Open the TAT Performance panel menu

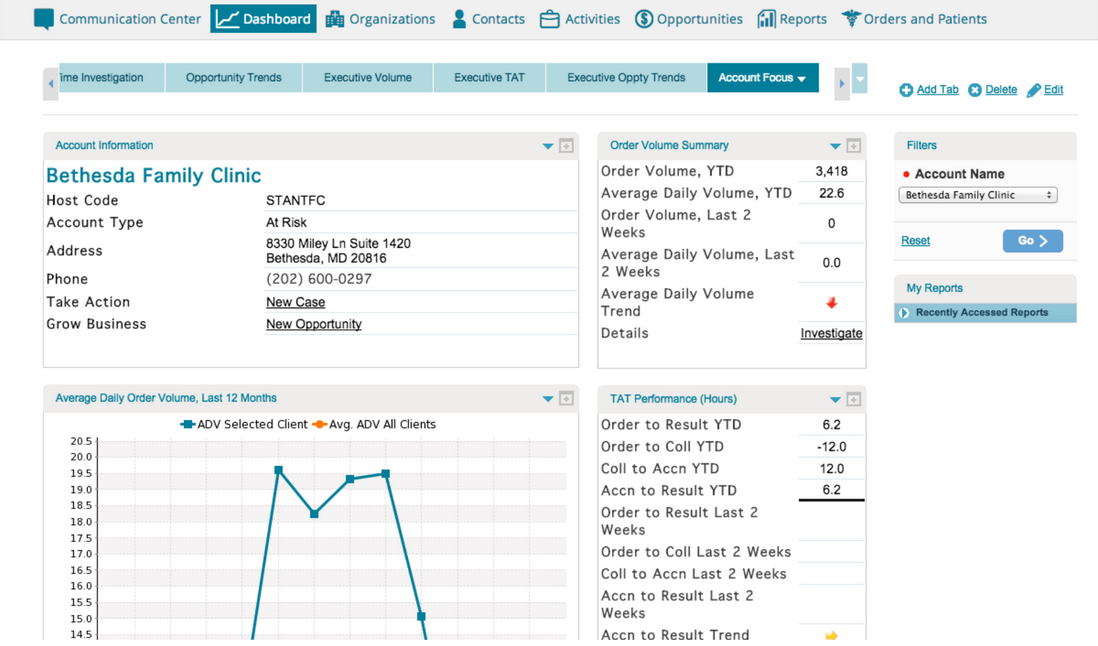coord(835,400)
